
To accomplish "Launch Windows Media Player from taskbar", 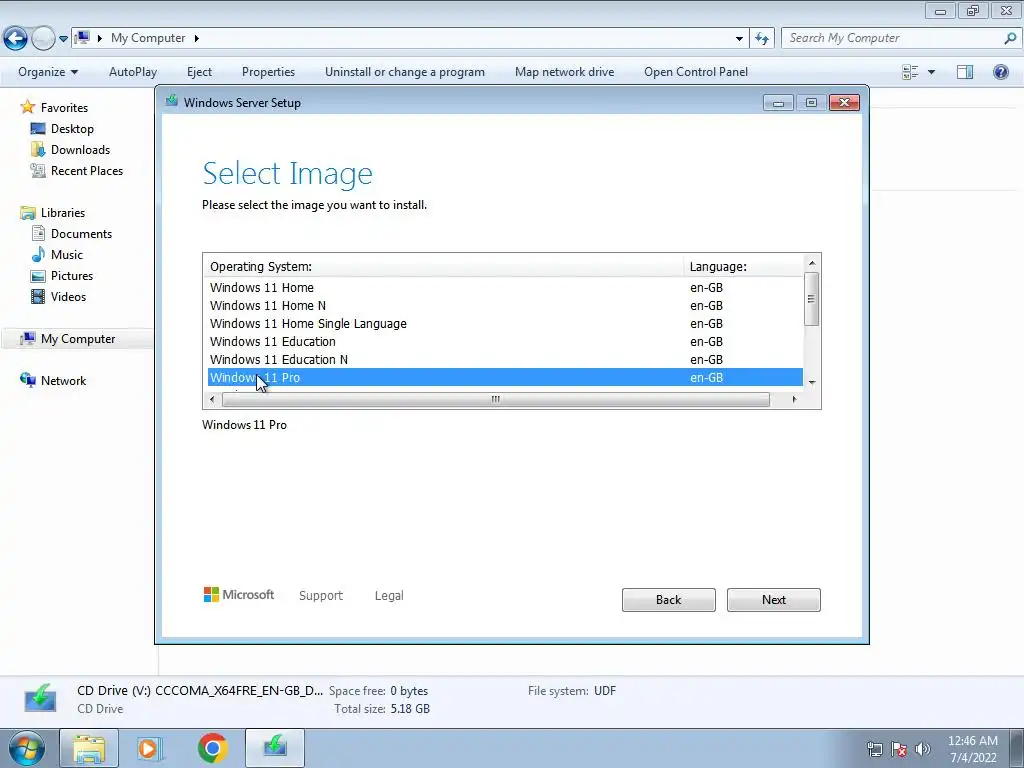I will pos(150,748).
